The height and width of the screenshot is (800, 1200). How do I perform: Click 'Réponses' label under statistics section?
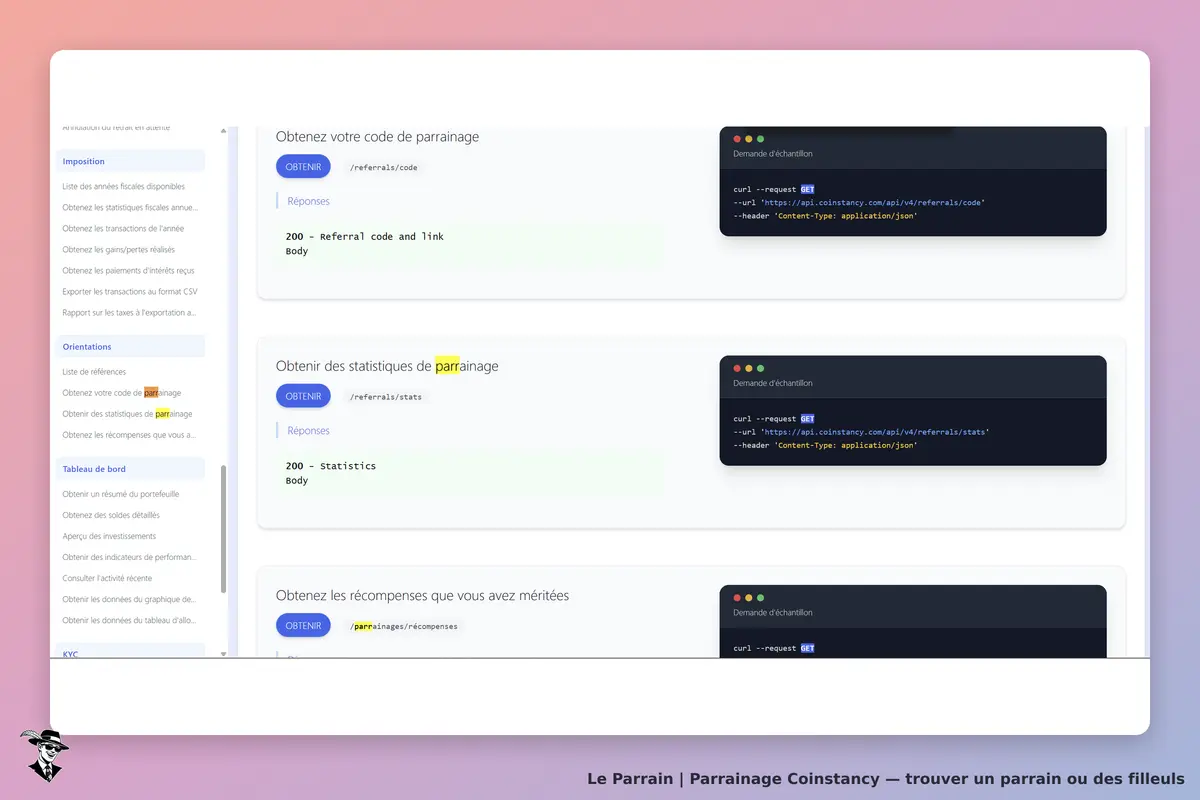pos(308,431)
